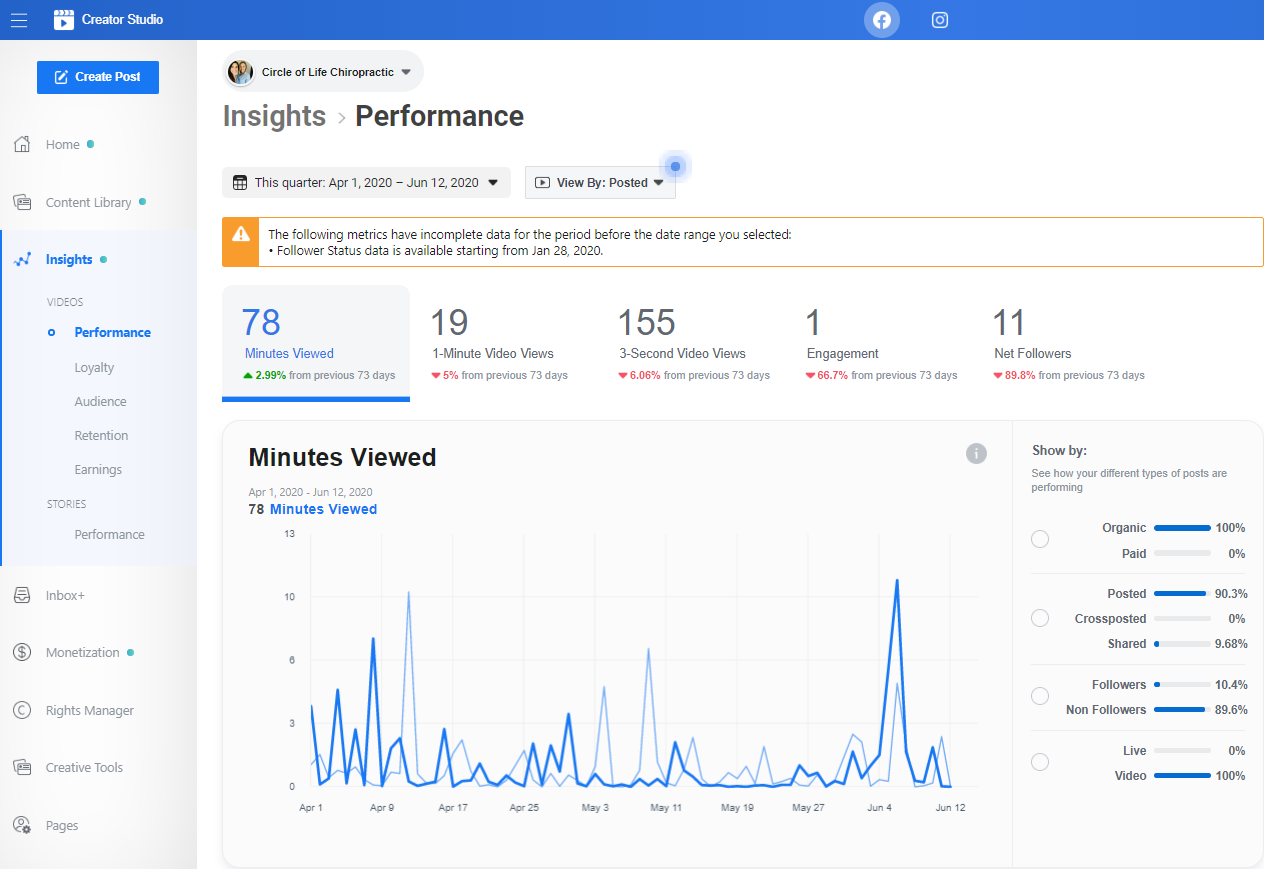
Task: Open Loyalty in the sidebar
Action: [x=94, y=367]
